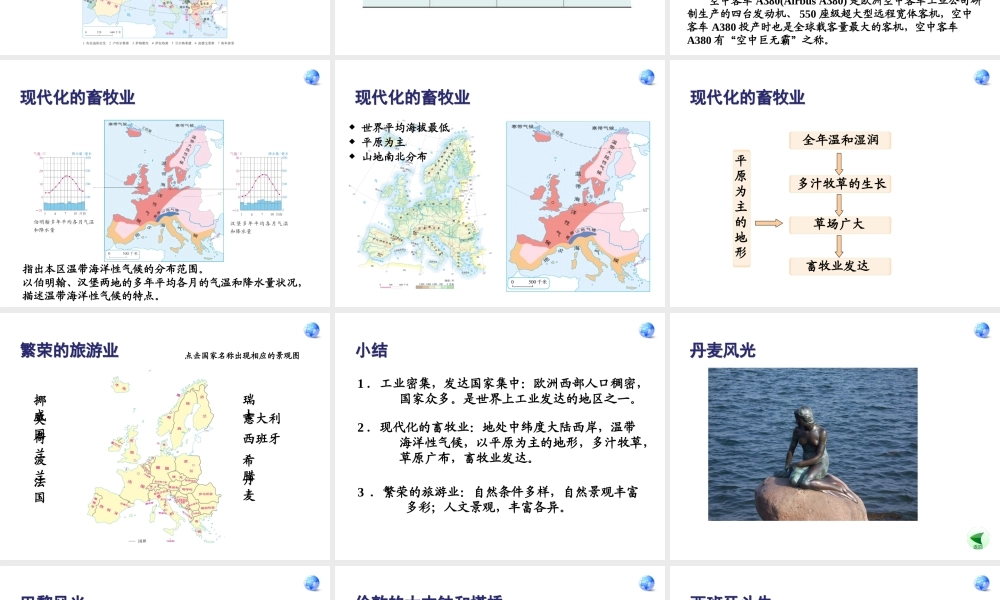Click summary point 2 现代化的畜牧业 text
This screenshot has width=1000, height=600.
503,442
